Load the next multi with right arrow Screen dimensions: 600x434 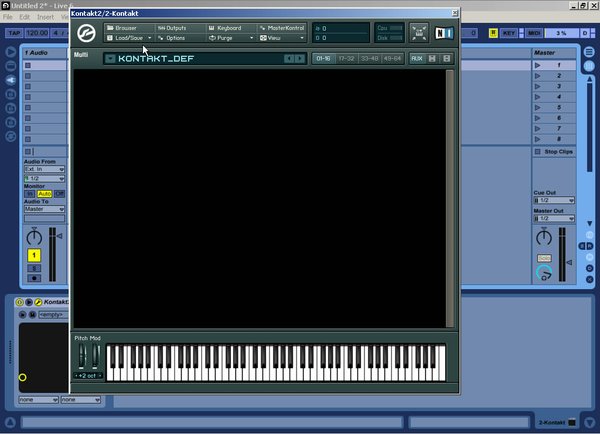point(300,59)
